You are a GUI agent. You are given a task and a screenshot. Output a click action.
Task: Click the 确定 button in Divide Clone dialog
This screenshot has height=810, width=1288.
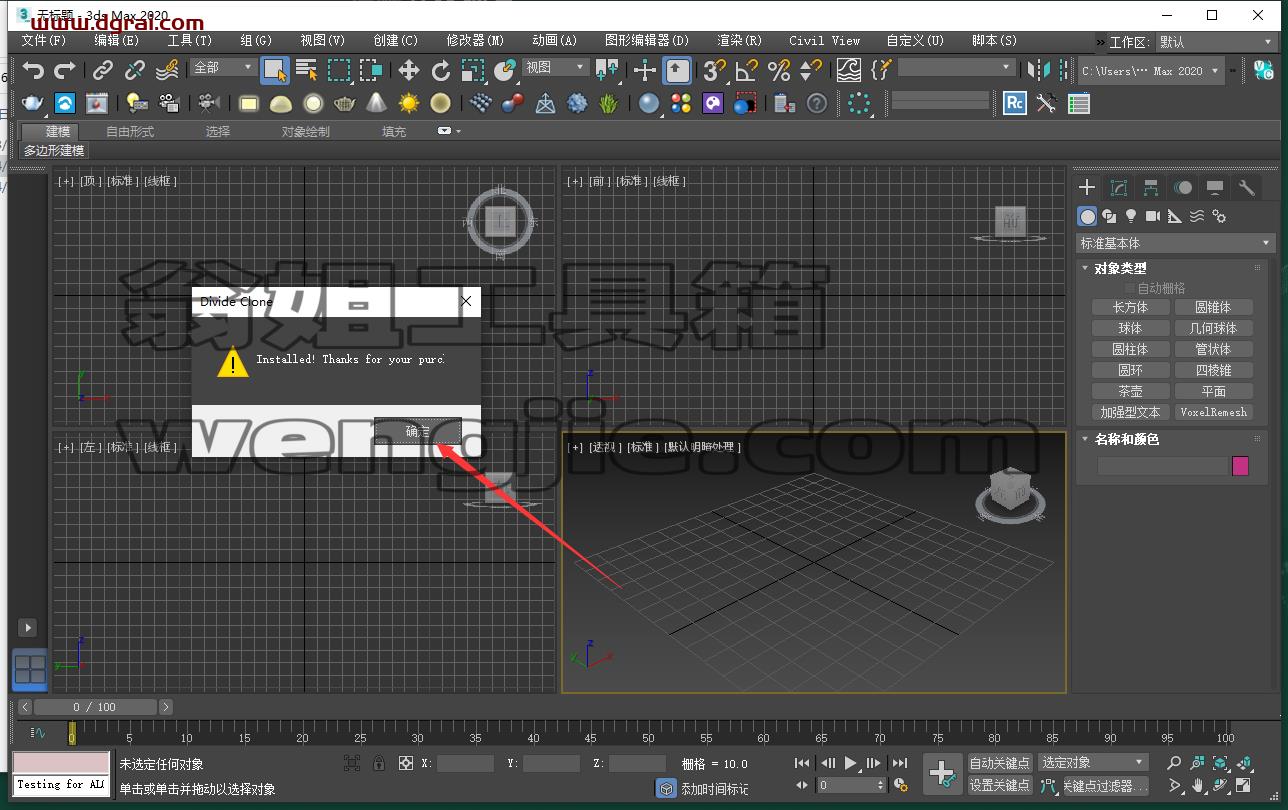[418, 431]
